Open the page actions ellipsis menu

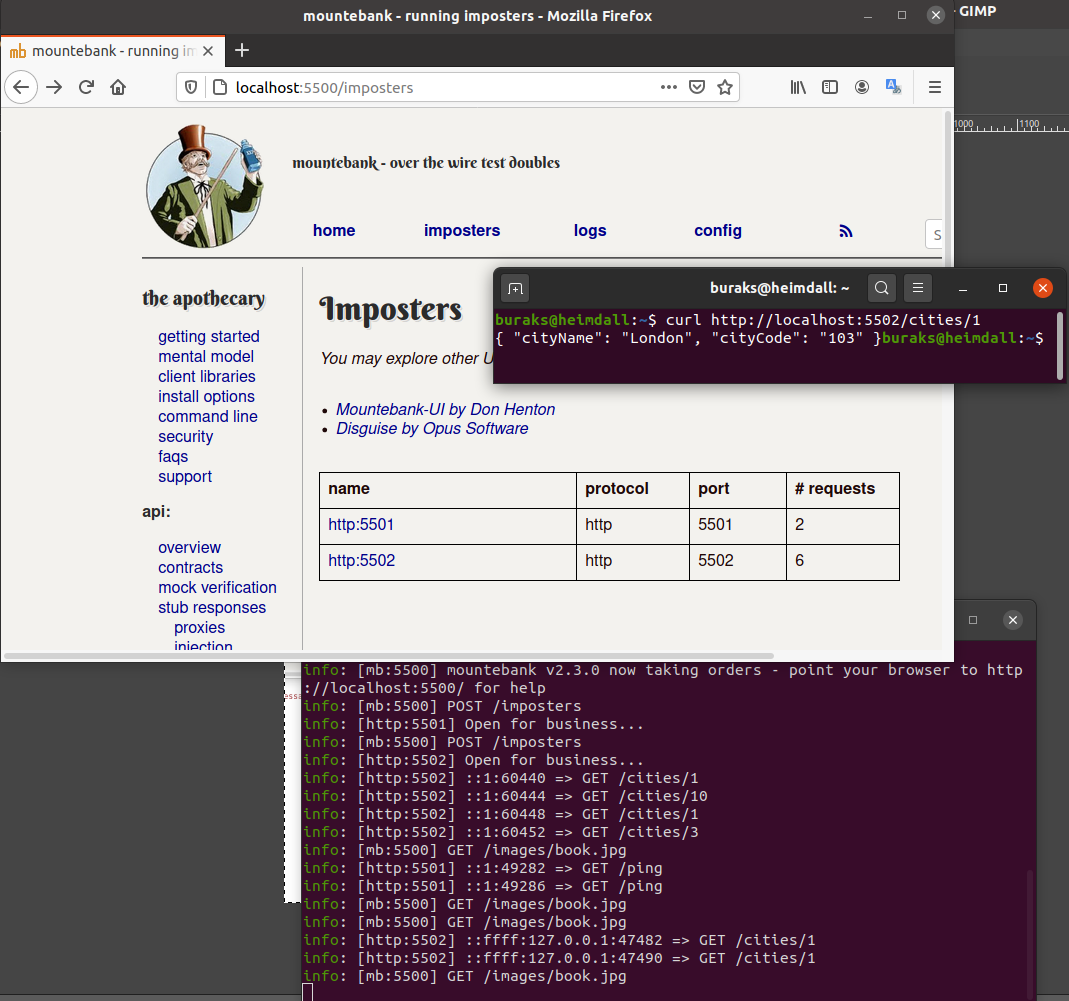click(668, 87)
